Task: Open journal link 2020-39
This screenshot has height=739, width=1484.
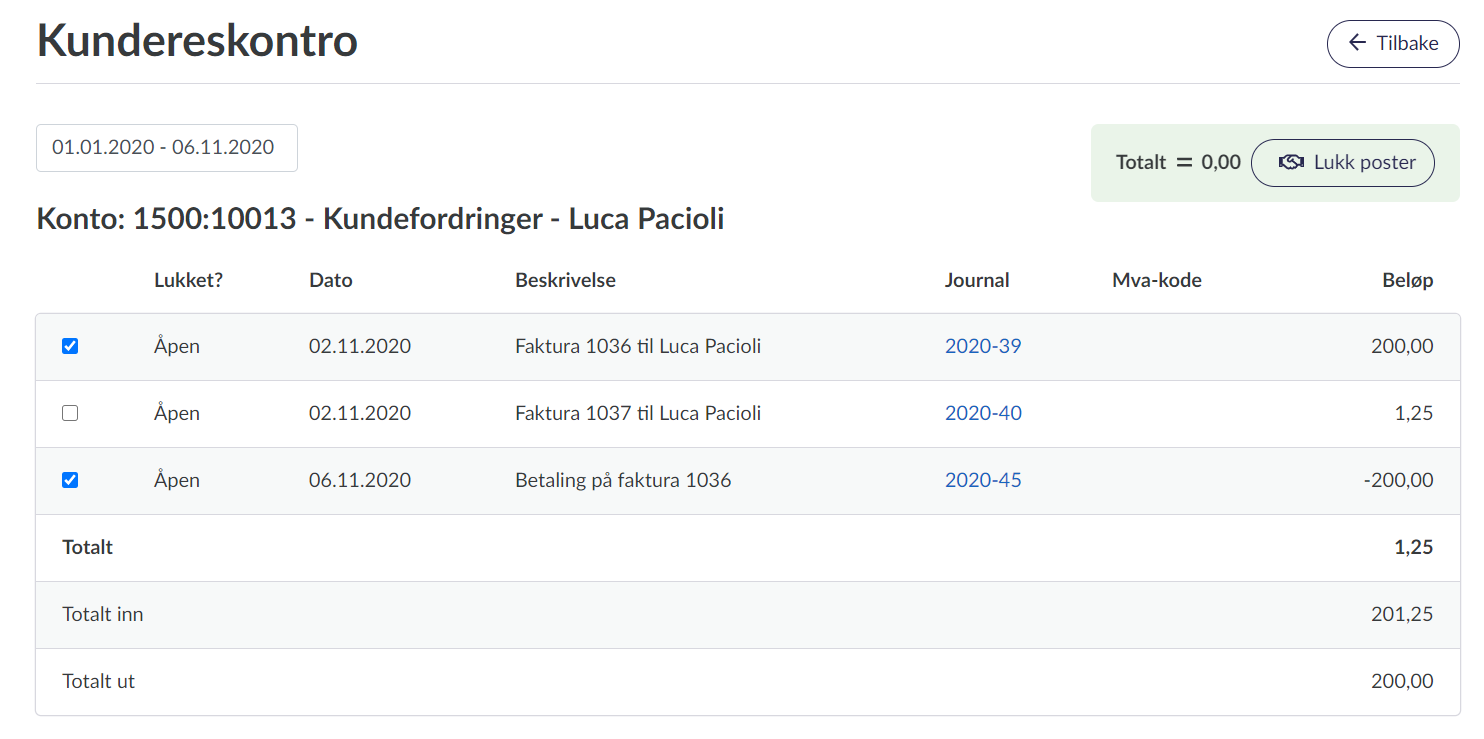Action: coord(983,347)
